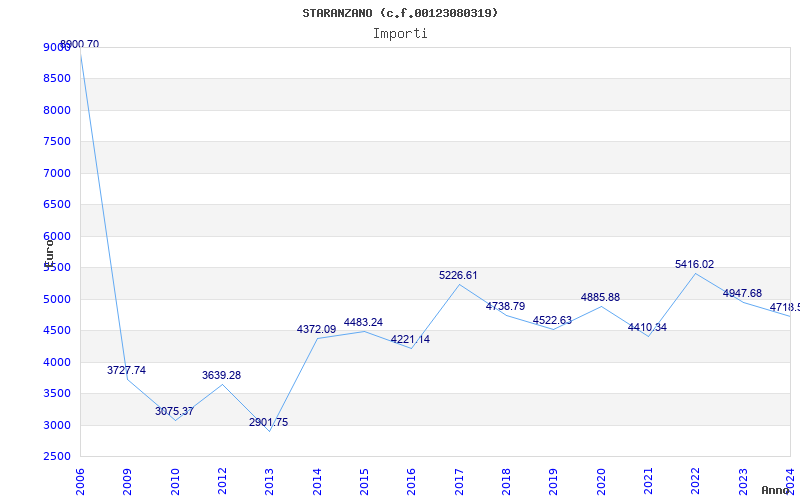Click the 4522.63 data label

pyautogui.click(x=552, y=320)
